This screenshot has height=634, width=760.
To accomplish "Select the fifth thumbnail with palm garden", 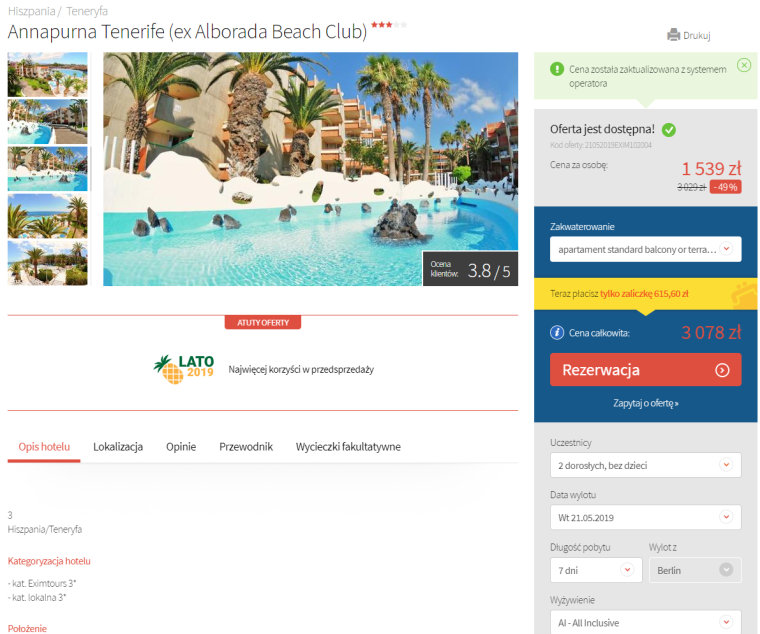I will [48, 263].
